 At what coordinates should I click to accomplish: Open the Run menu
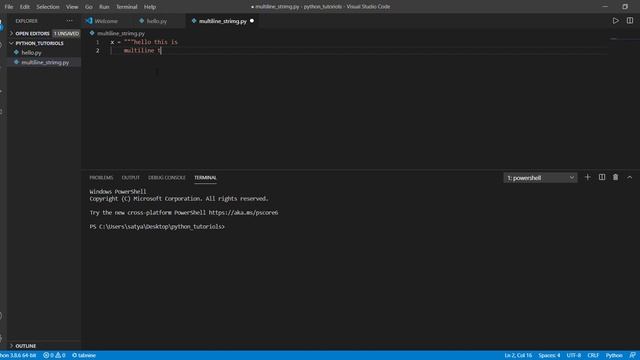tap(104, 7)
